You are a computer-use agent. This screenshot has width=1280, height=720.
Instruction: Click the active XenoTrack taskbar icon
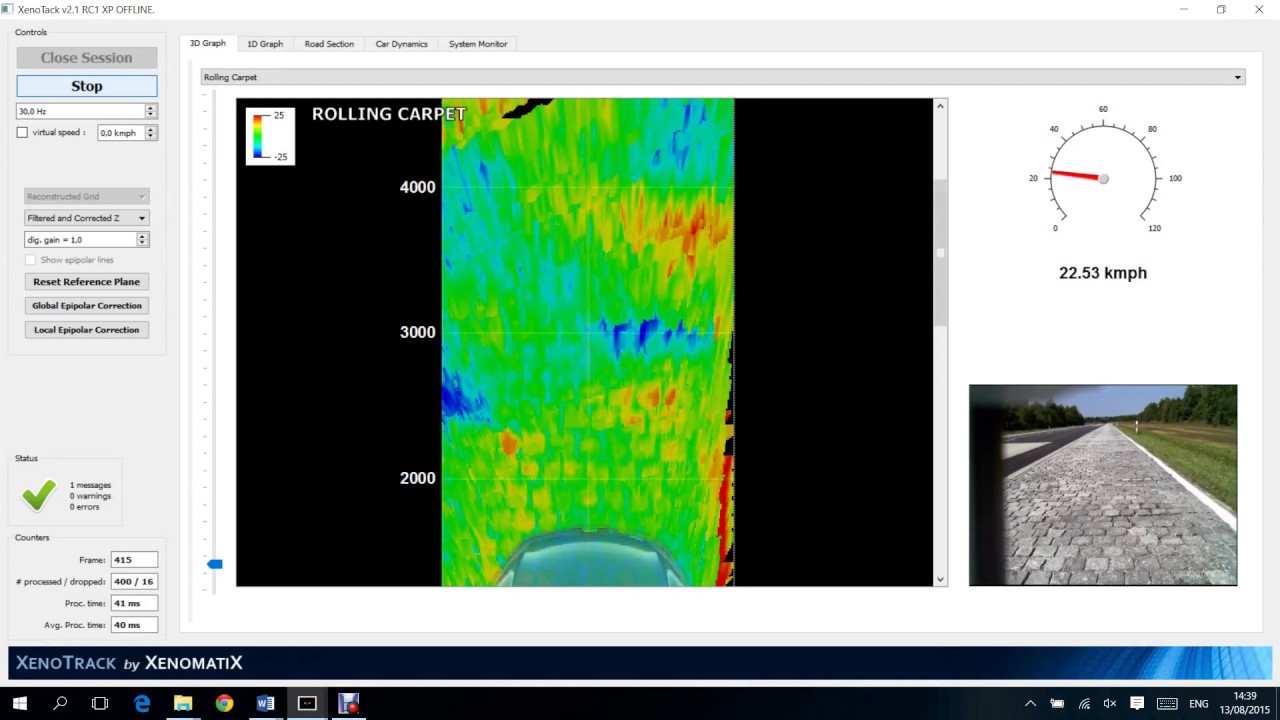tap(307, 703)
